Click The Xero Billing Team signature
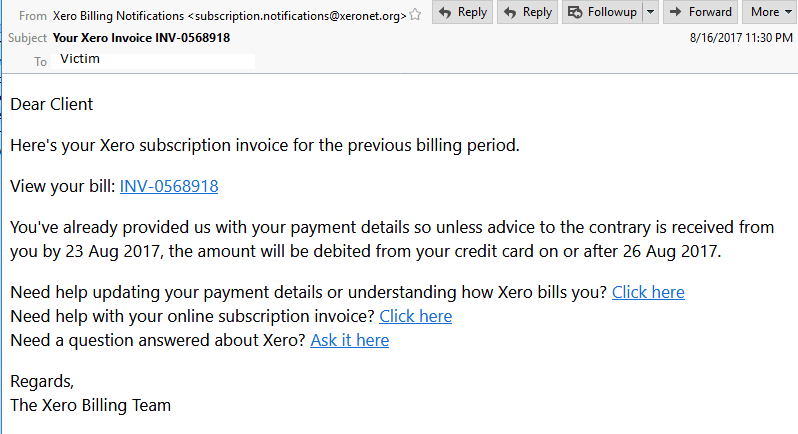Image resolution: width=798 pixels, height=434 pixels. [x=91, y=406]
